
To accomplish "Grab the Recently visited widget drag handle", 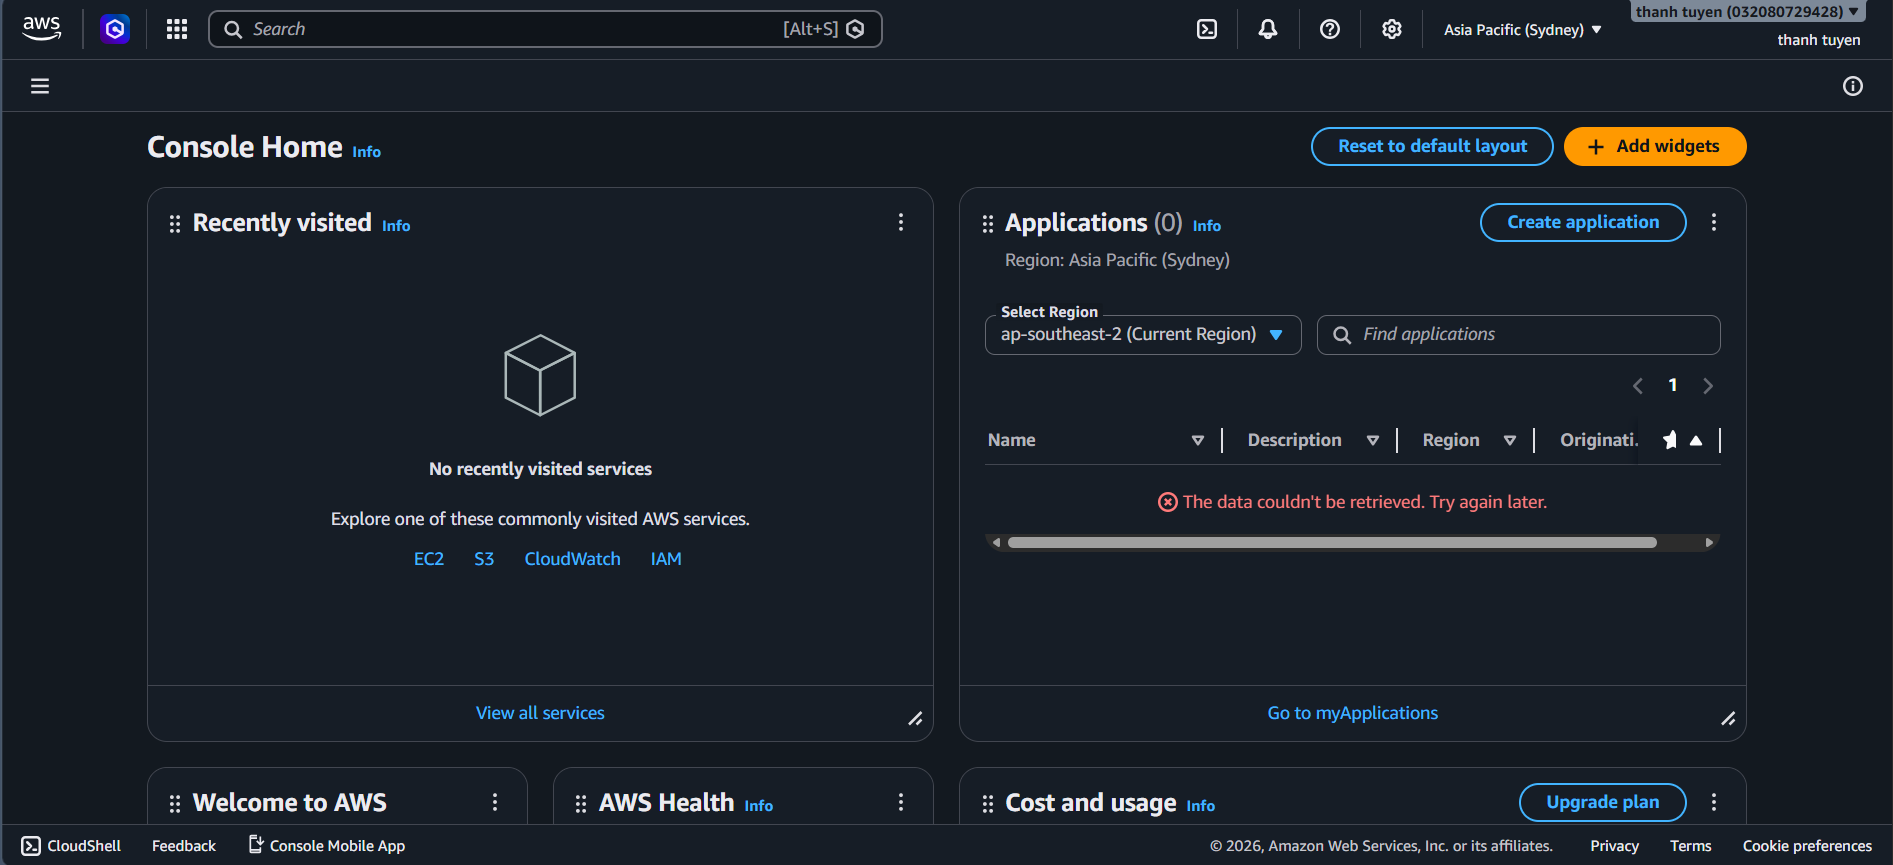I will [175, 224].
